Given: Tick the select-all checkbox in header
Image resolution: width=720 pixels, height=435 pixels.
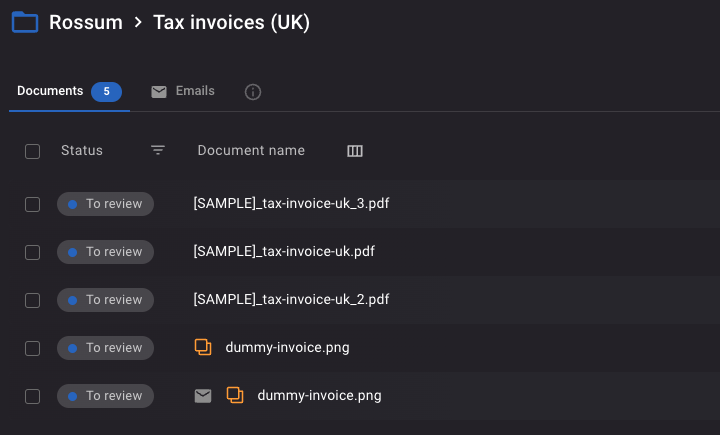Looking at the screenshot, I should (x=33, y=151).
